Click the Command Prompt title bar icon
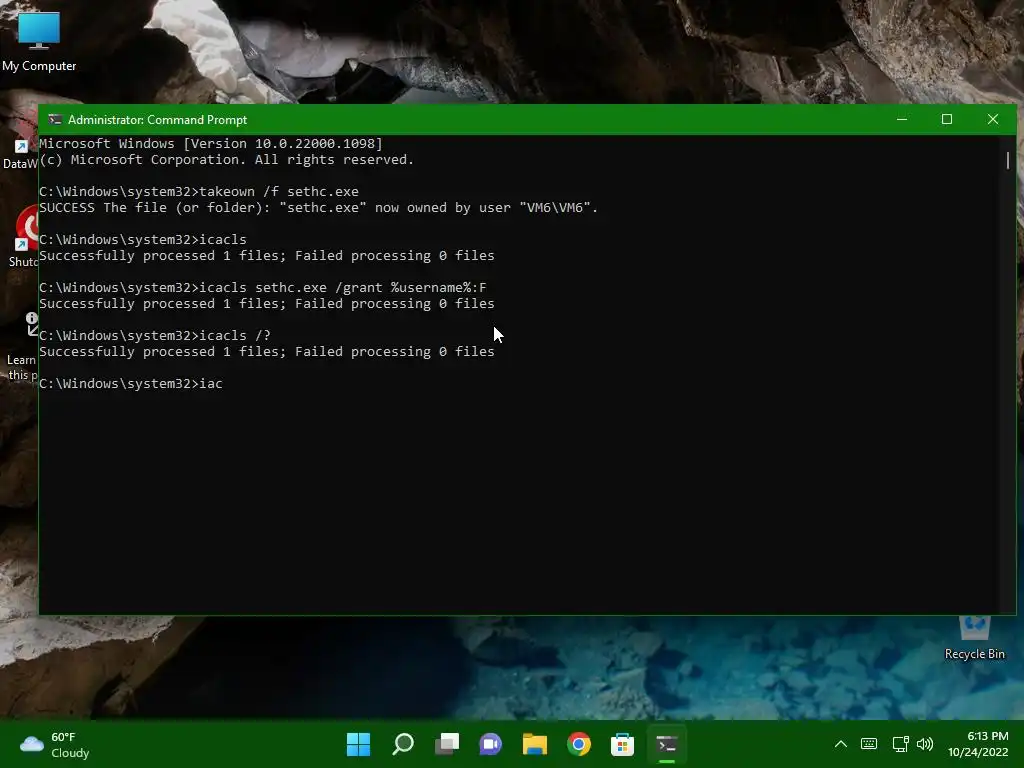The width and height of the screenshot is (1024, 768). [x=55, y=120]
